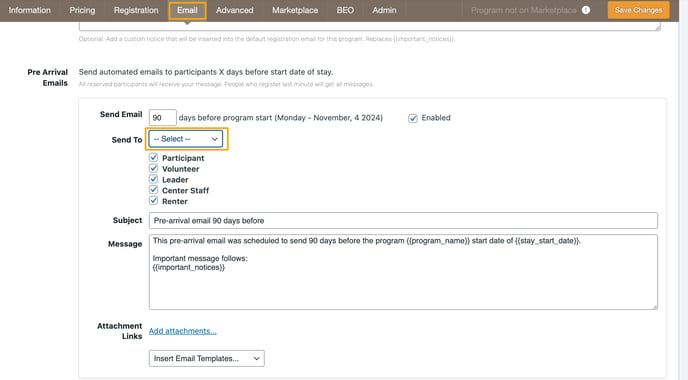Open the Marketplace tab
688x380 pixels.
tap(295, 10)
